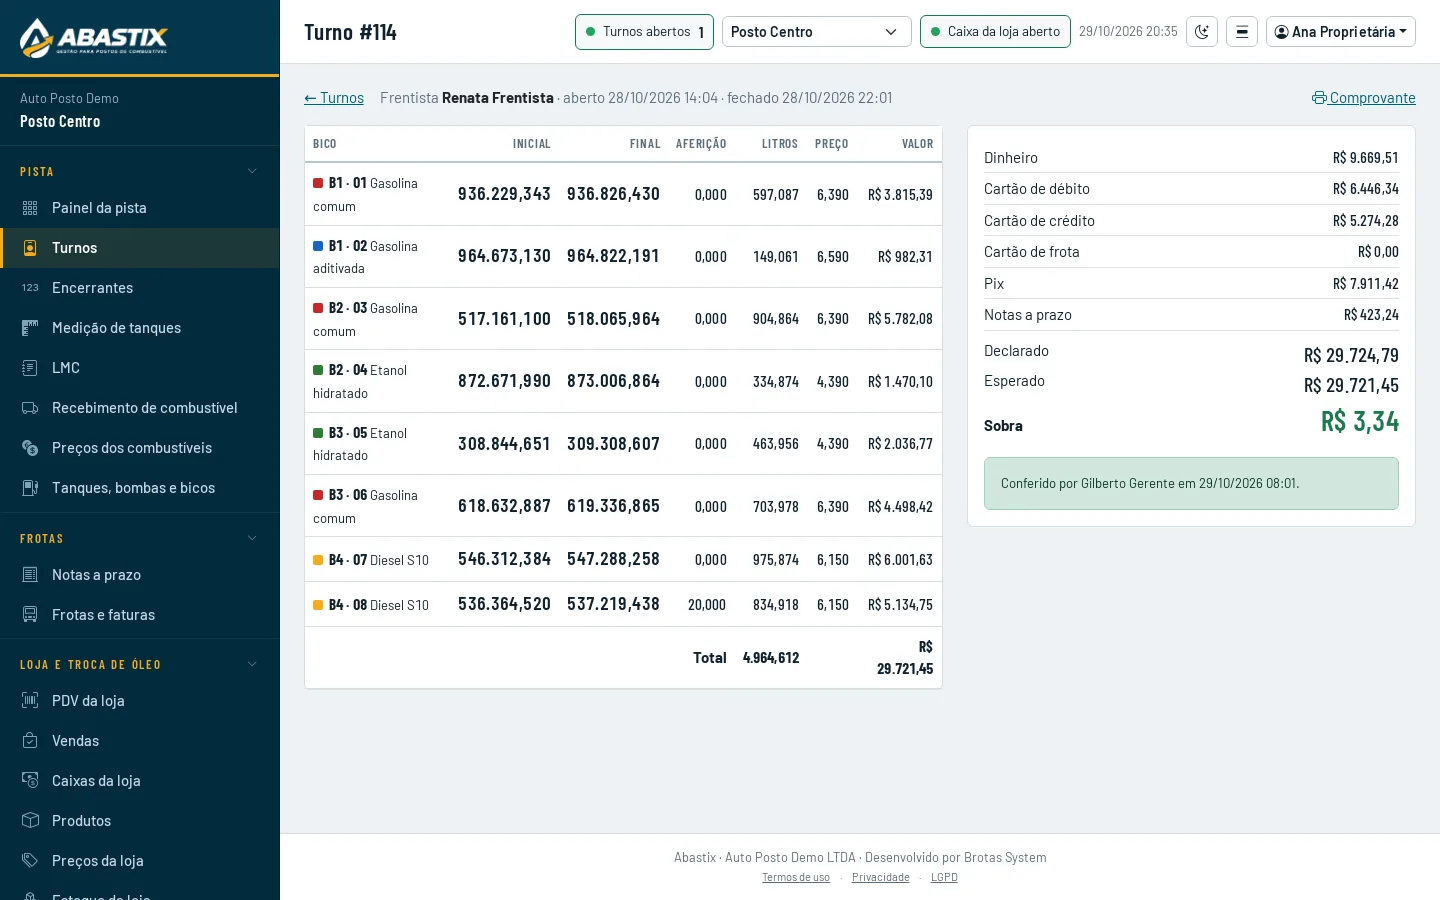Click the Encerrantes 123 icon

point(30,288)
